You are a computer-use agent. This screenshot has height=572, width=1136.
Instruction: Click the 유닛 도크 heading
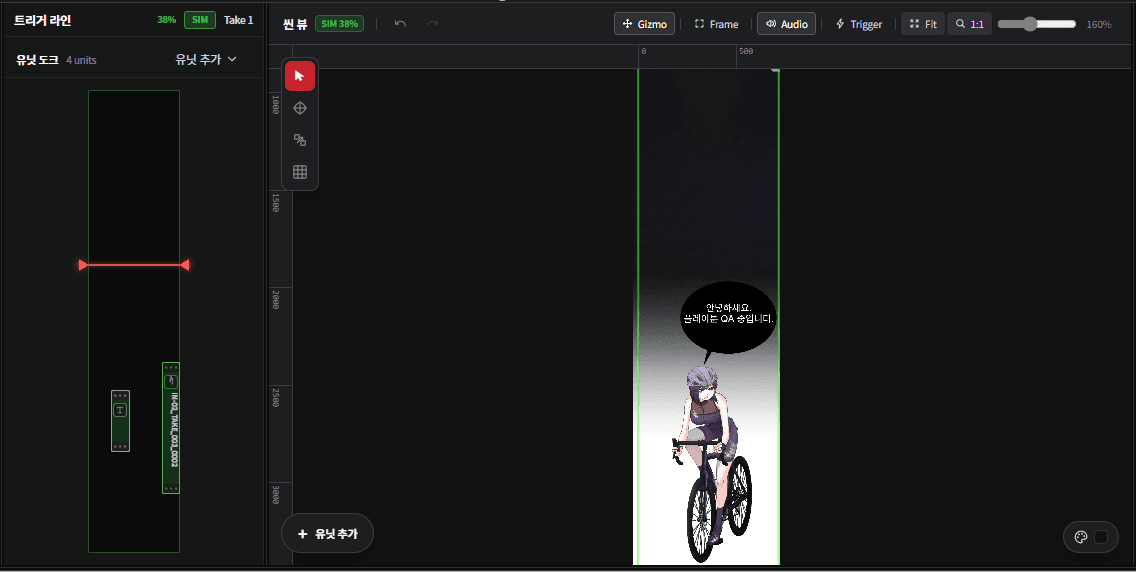pos(37,60)
